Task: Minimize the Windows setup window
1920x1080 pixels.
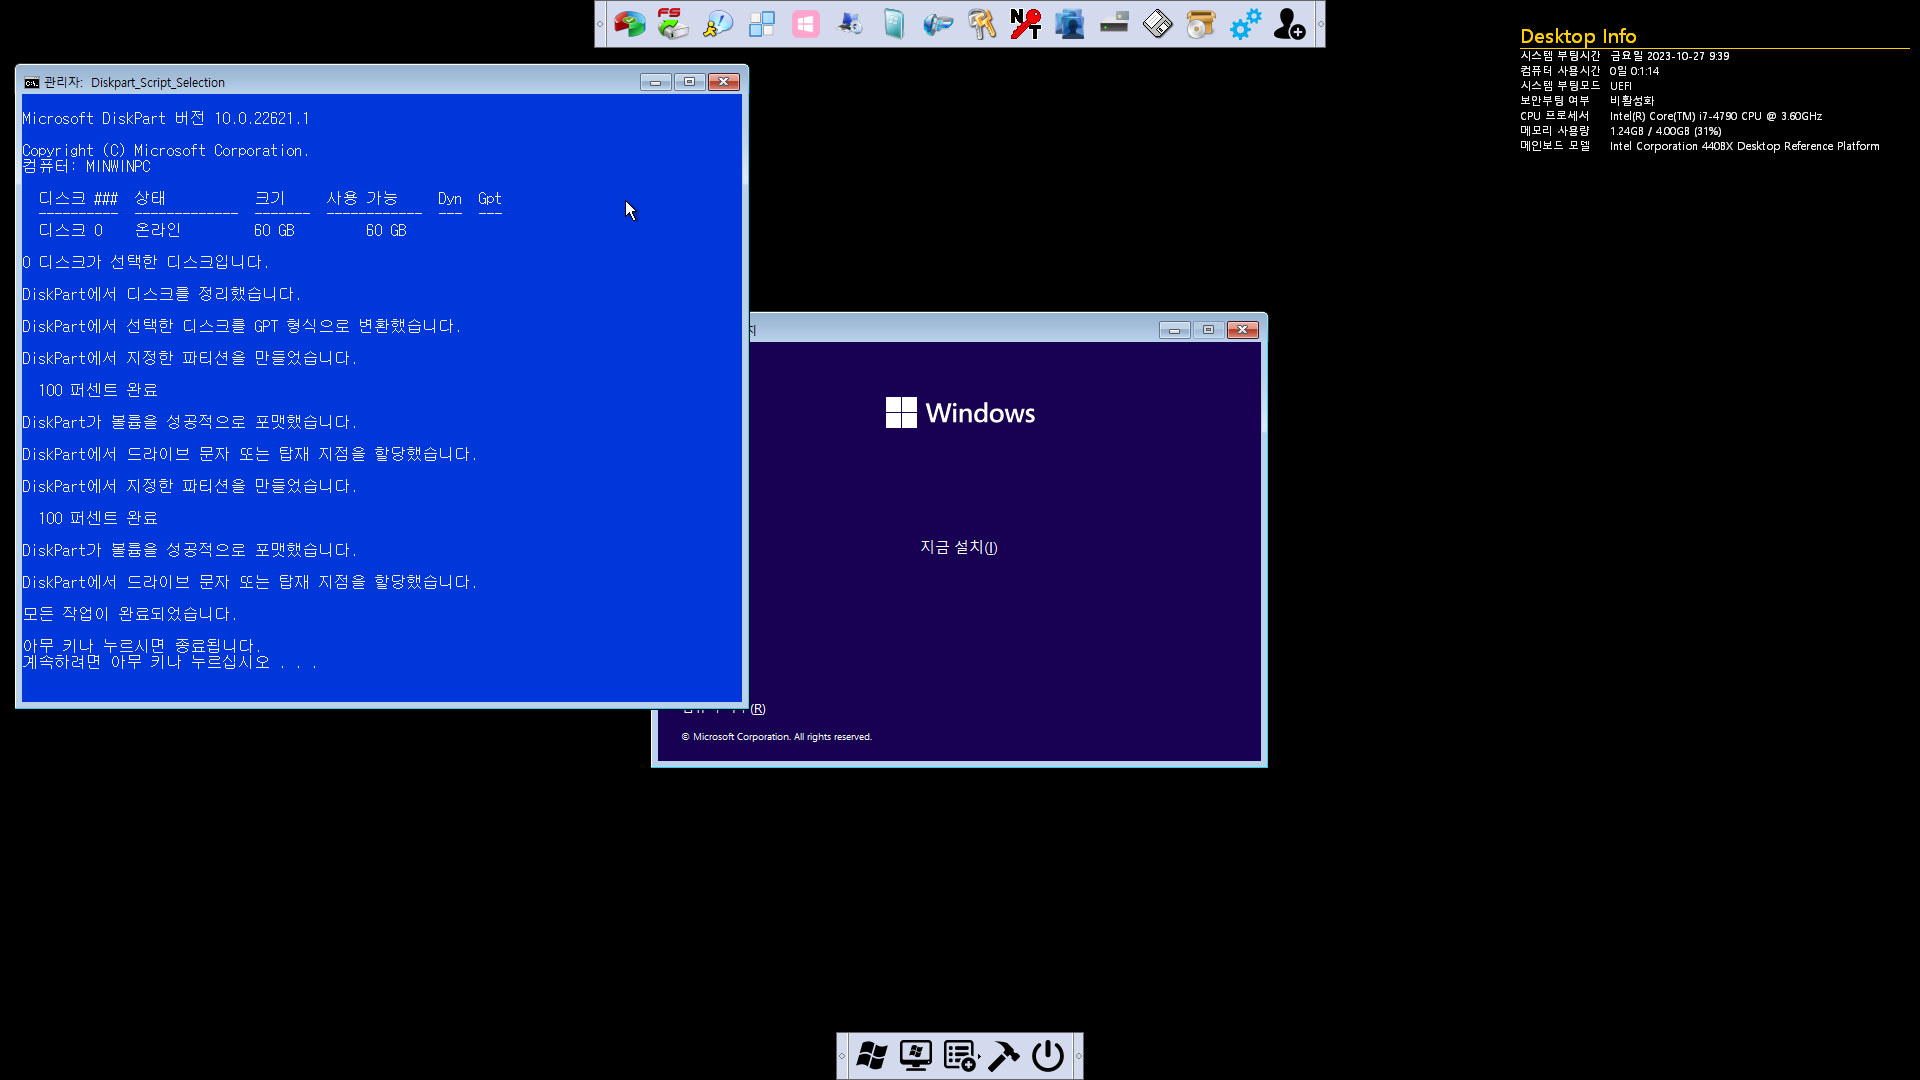Action: tap(1175, 330)
